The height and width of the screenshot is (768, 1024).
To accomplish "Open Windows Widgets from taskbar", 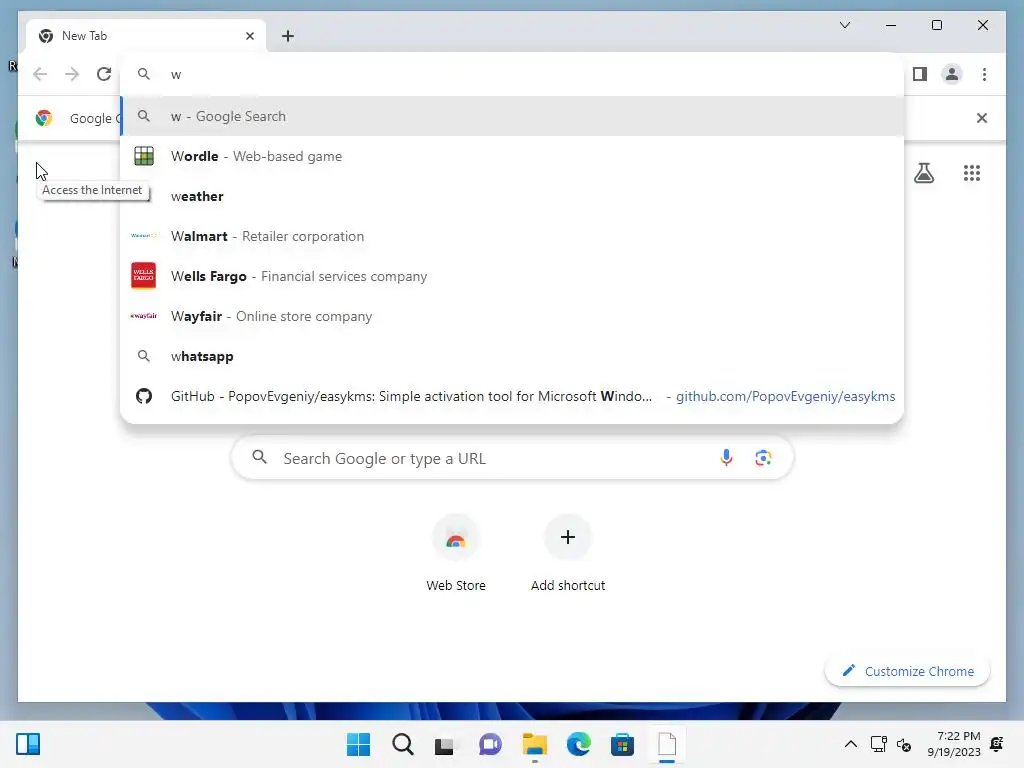I will [28, 744].
